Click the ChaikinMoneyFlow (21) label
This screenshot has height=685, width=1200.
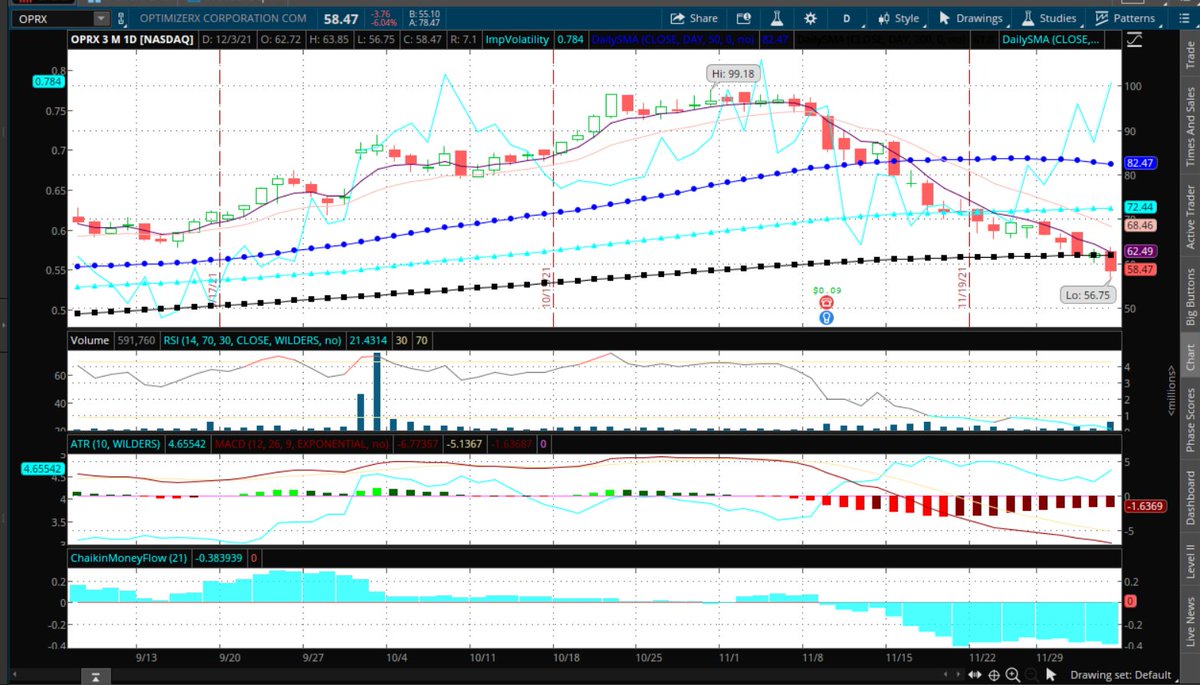click(x=128, y=557)
